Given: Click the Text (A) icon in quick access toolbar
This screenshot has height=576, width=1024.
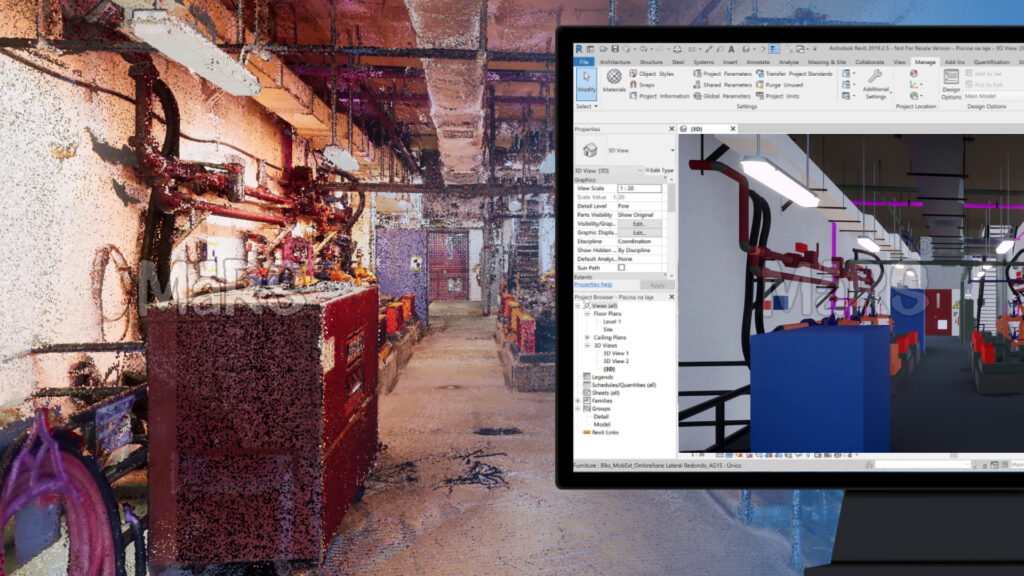Looking at the screenshot, I should click(x=731, y=49).
